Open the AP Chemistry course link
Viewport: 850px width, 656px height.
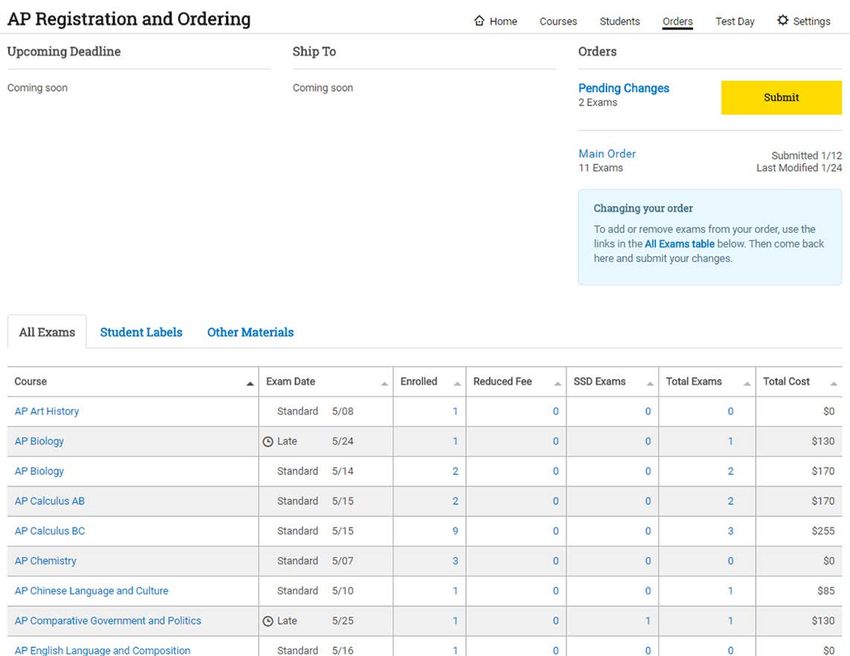click(x=45, y=561)
